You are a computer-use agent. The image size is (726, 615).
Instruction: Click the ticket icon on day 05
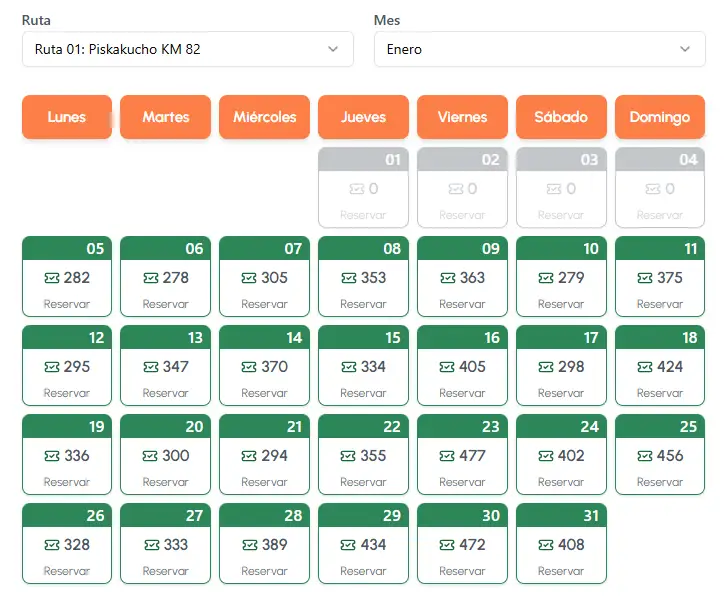pos(52,278)
